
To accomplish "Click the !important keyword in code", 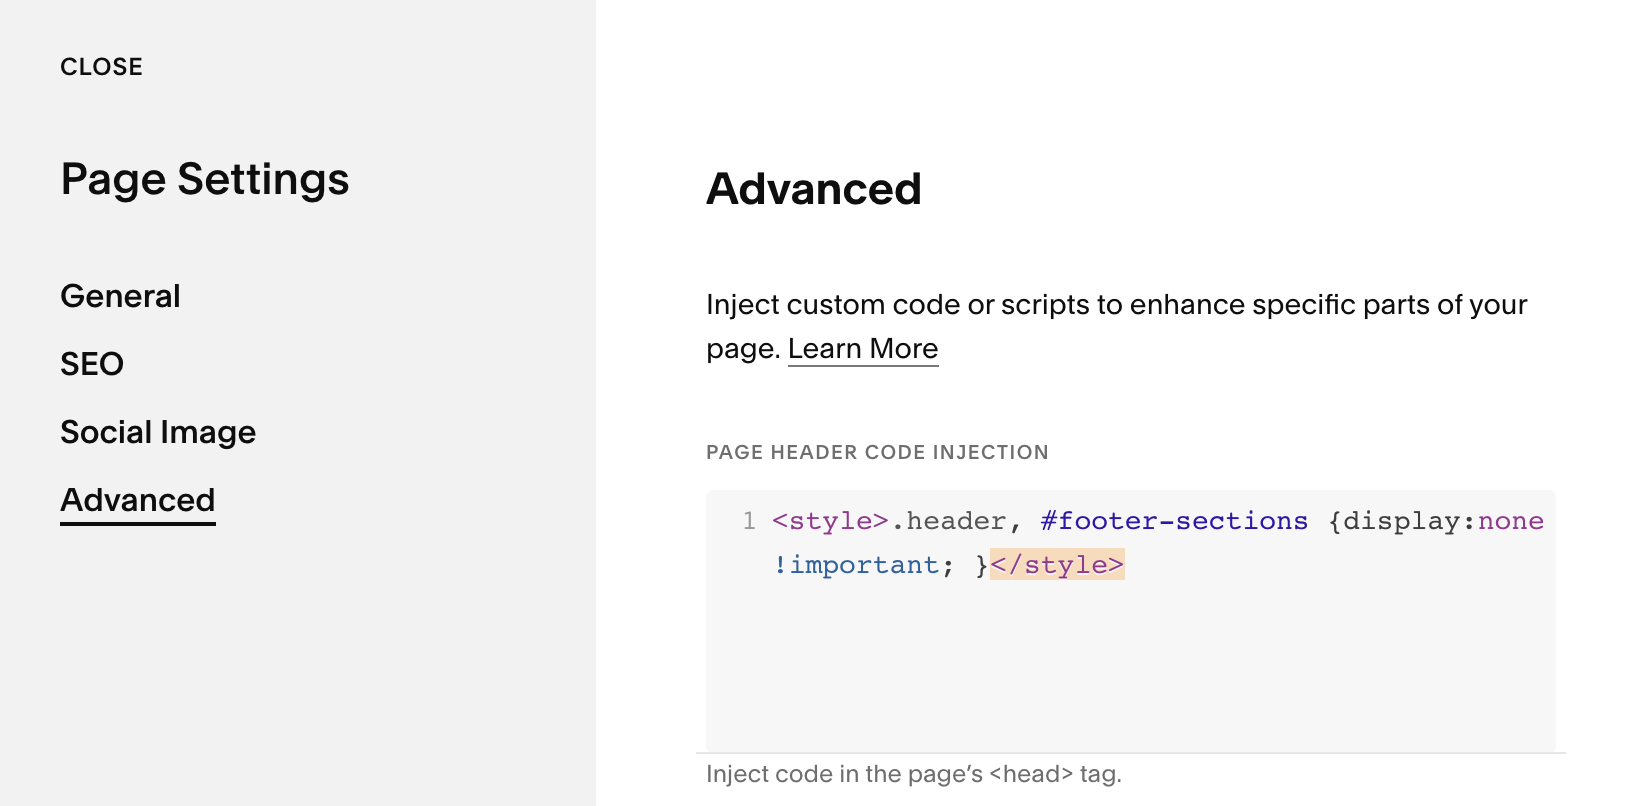I will tap(856, 565).
